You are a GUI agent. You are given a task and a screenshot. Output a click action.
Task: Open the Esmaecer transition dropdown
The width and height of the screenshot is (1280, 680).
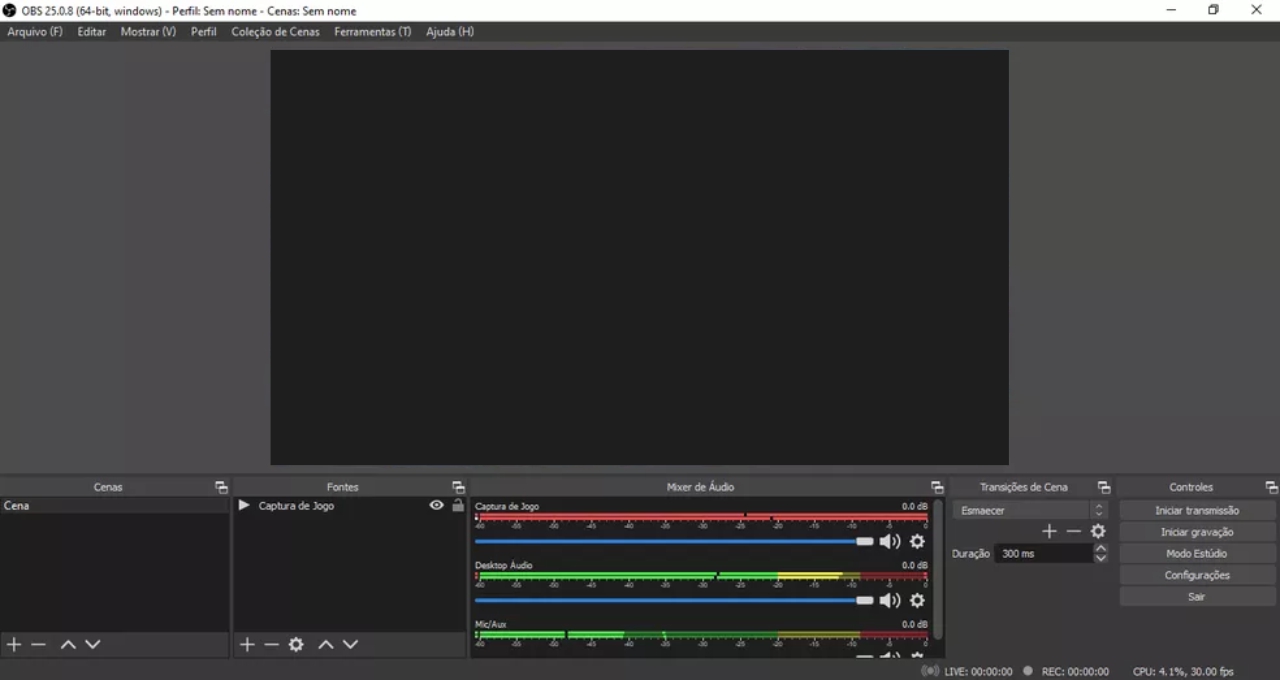(x=1029, y=510)
